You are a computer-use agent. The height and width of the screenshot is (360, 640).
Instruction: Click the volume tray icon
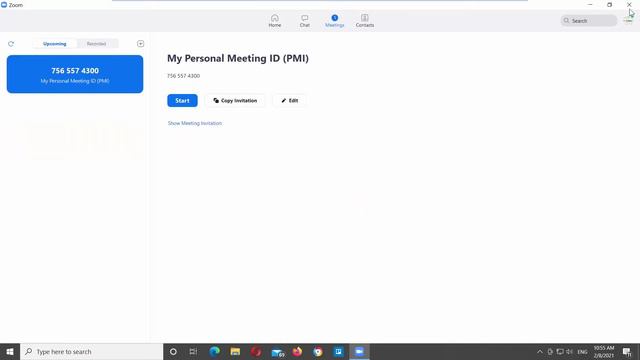point(569,352)
